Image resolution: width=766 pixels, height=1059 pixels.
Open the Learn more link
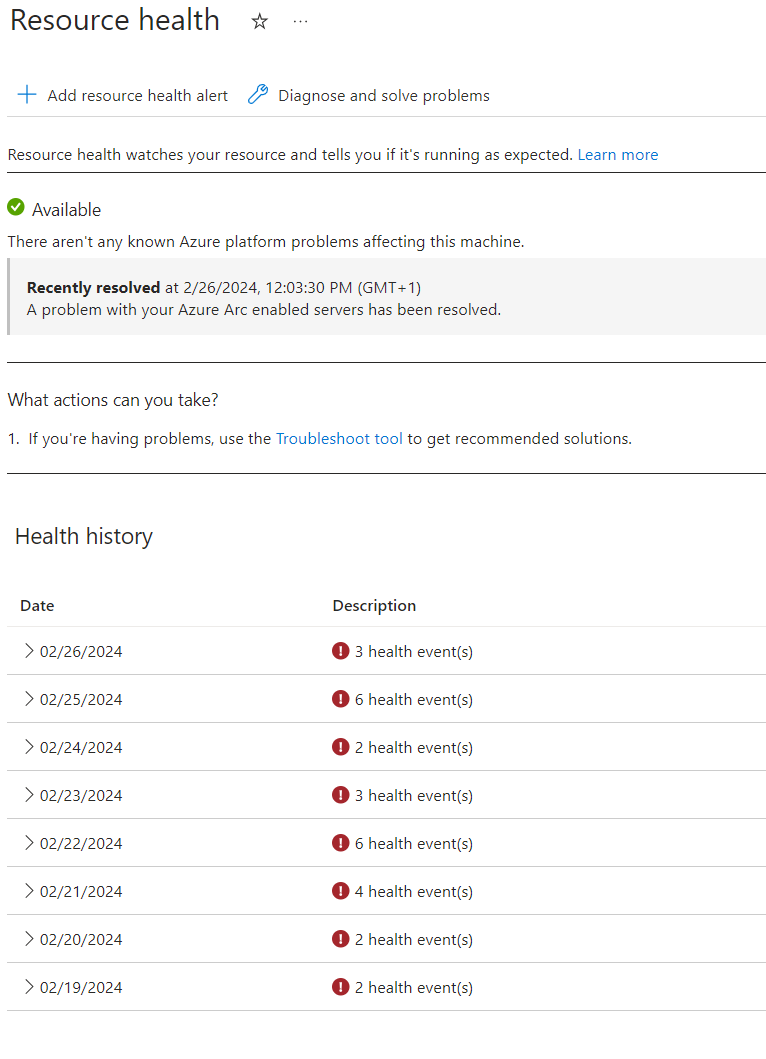click(x=617, y=154)
